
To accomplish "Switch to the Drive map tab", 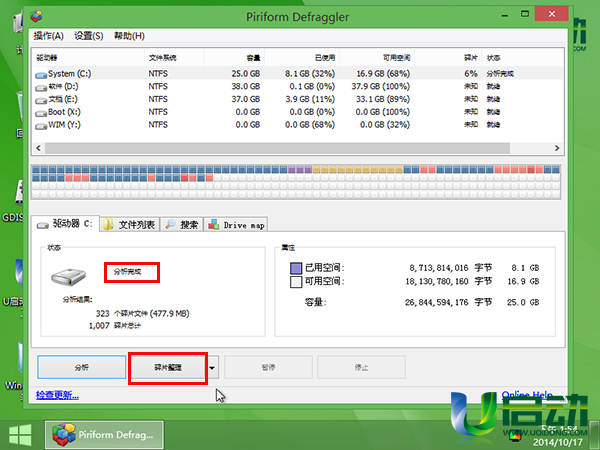I will coord(236,225).
